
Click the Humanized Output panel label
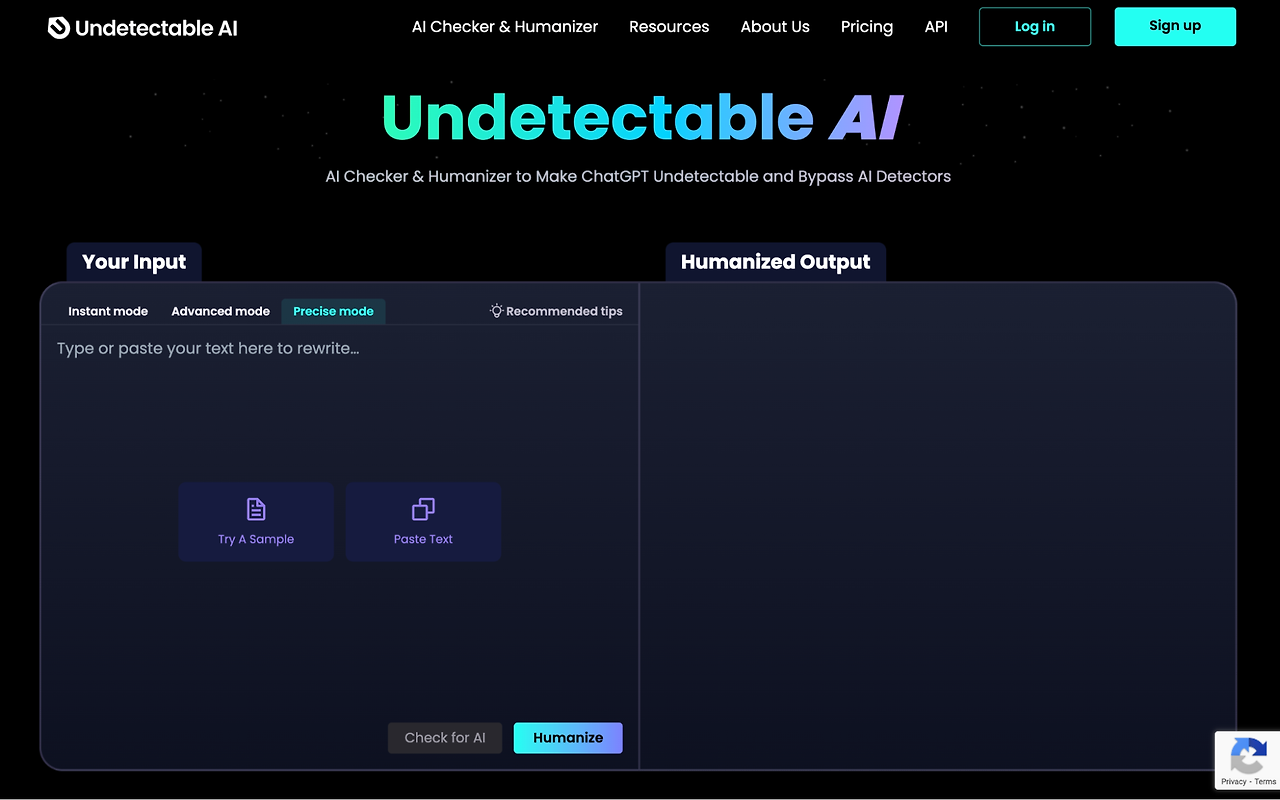coord(775,262)
